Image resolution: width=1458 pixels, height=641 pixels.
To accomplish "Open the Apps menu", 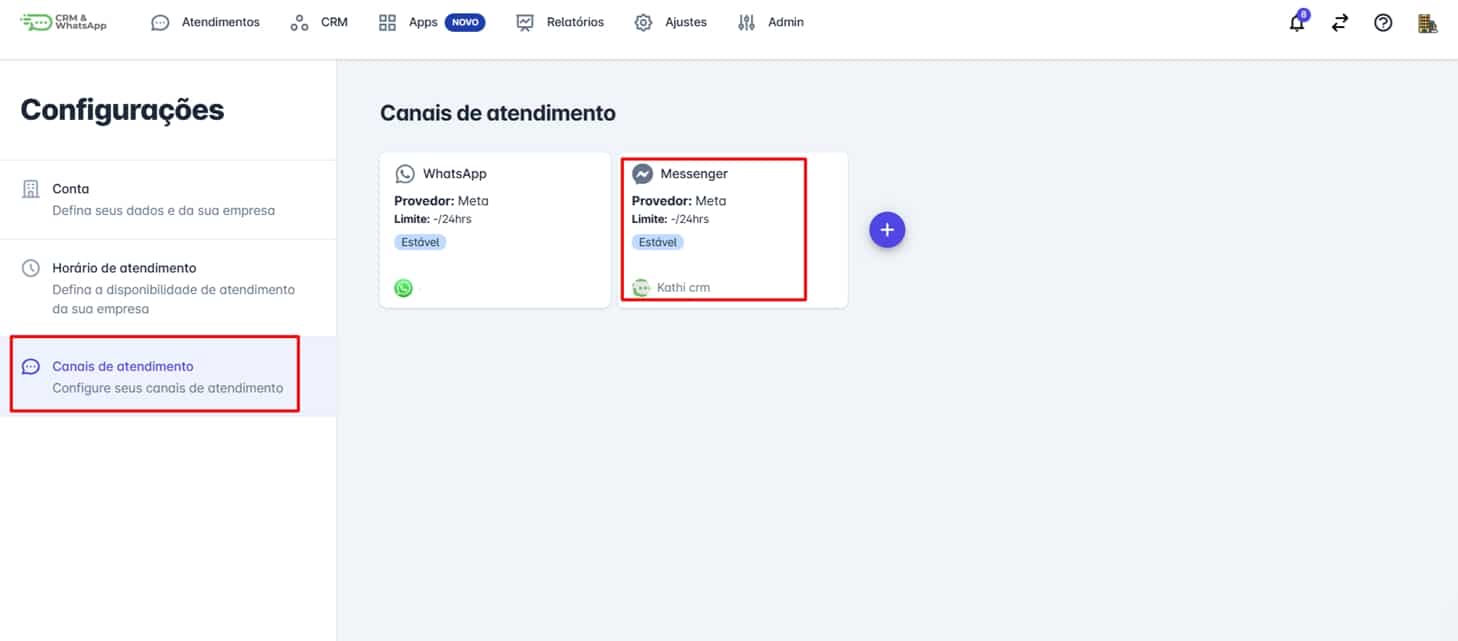I will coord(423,22).
